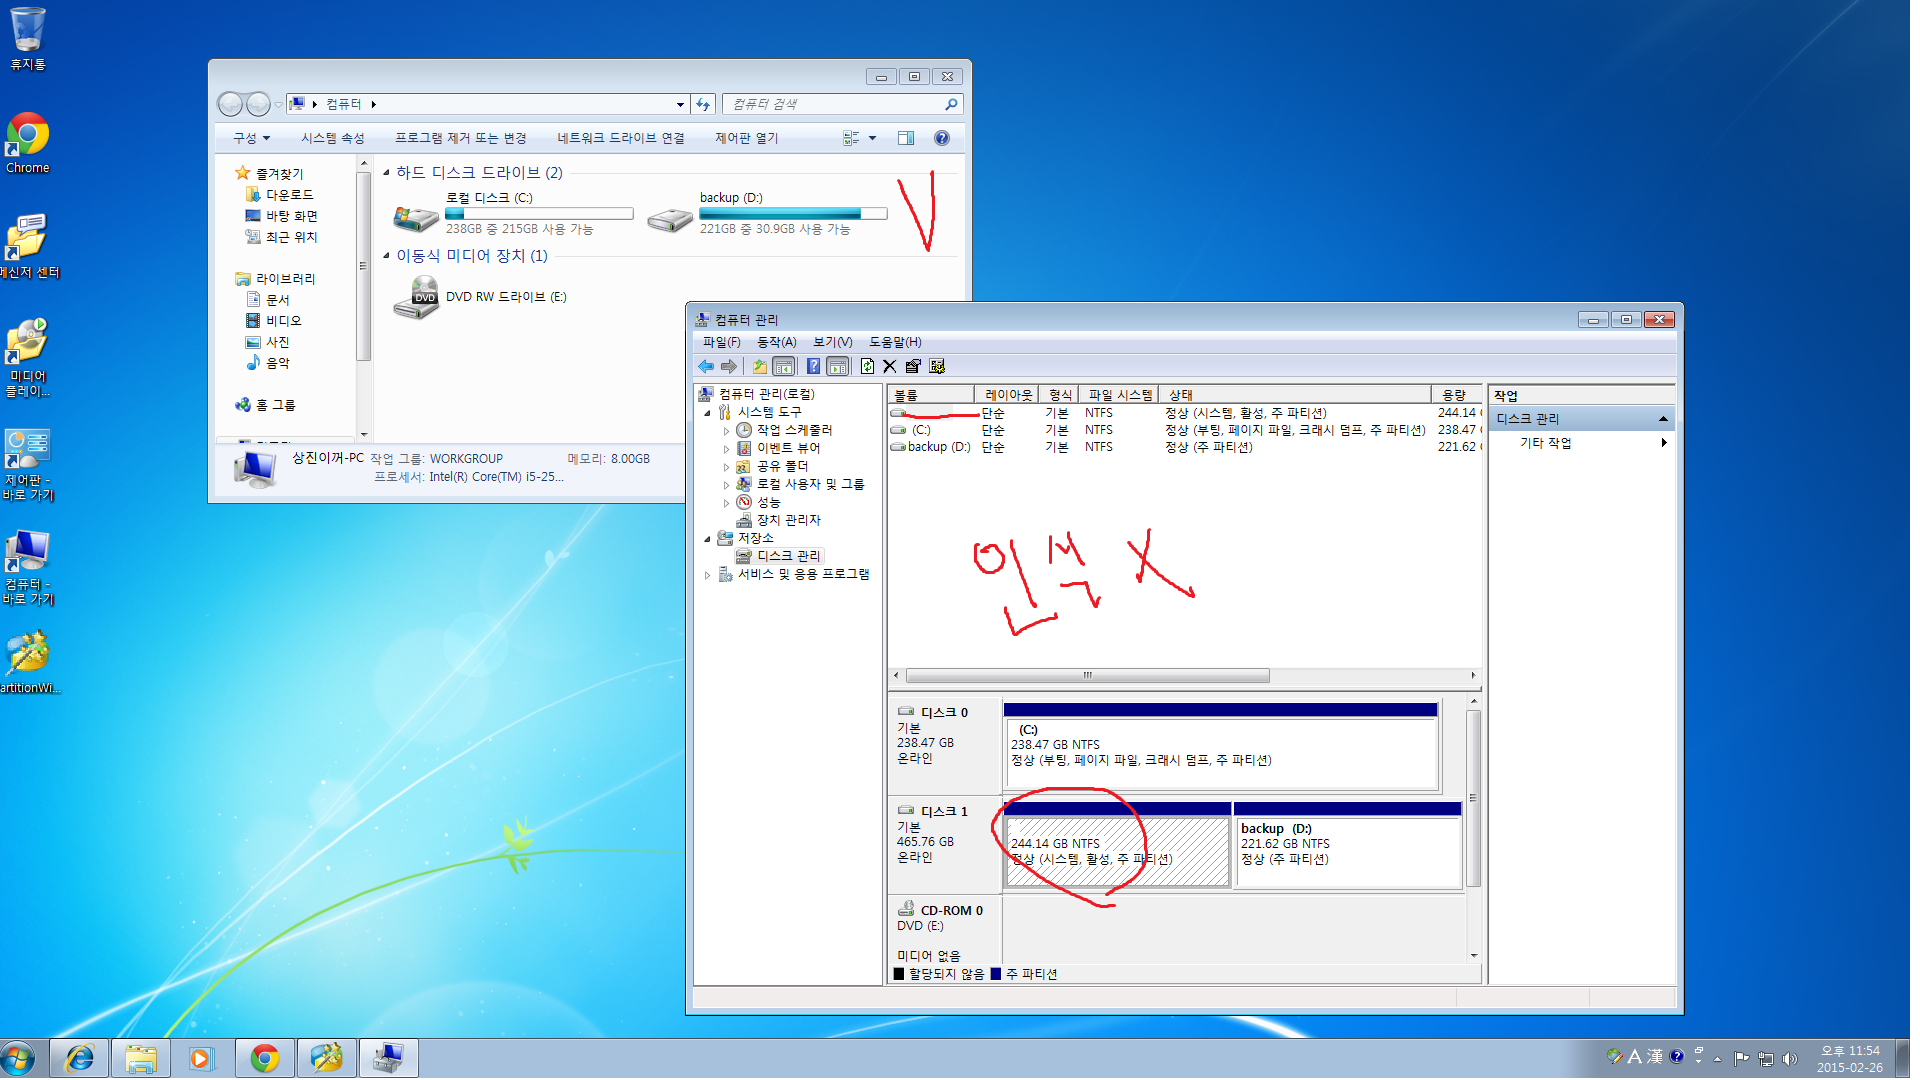Click the Properties icon in the toolbar
The width and height of the screenshot is (1920, 1080).
913,366
